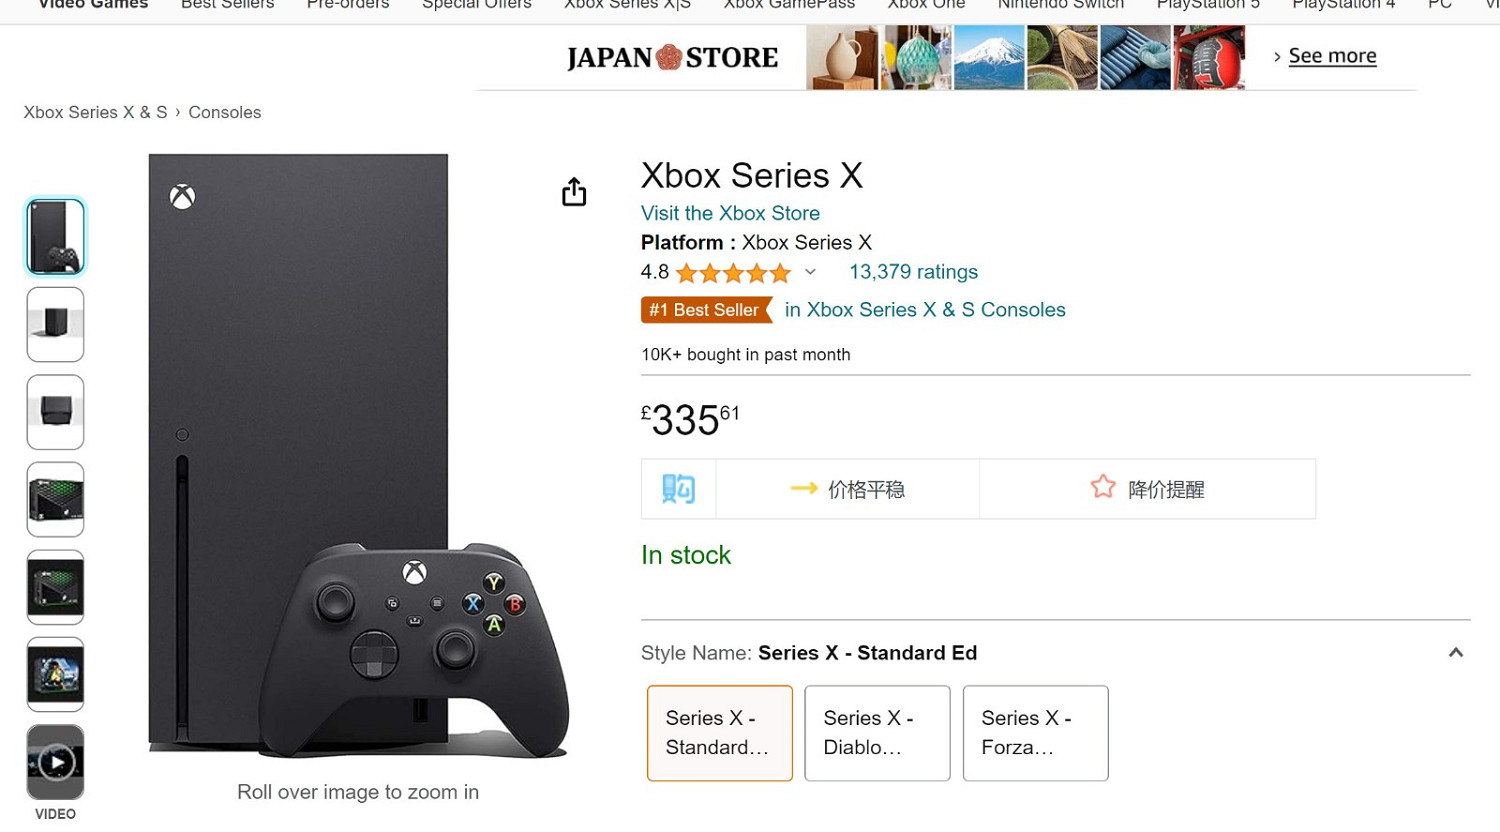The image size is (1500, 832).
Task: Play the product video via the play icon
Action: pos(55,761)
